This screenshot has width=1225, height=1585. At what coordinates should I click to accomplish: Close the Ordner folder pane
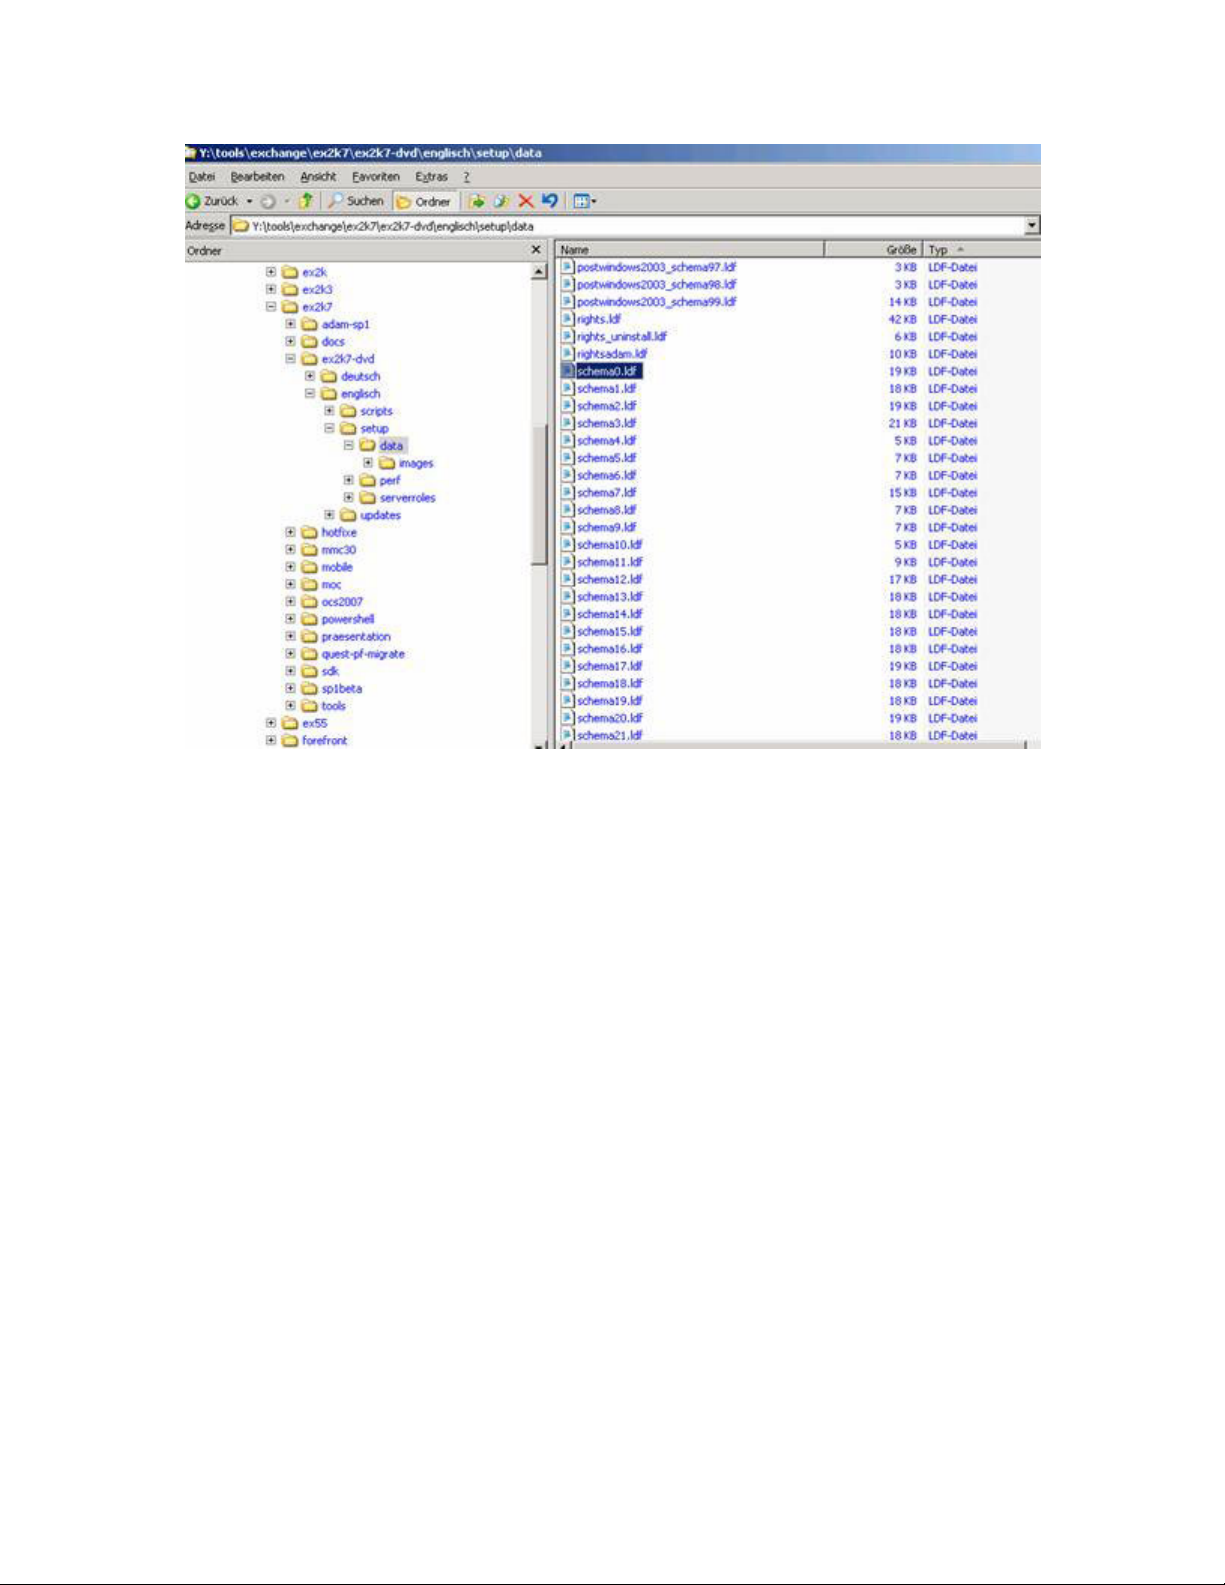[x=536, y=250]
